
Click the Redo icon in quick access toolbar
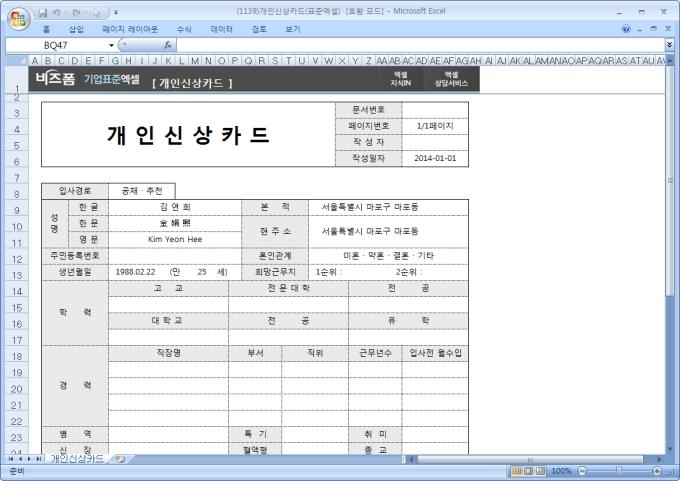tap(76, 13)
